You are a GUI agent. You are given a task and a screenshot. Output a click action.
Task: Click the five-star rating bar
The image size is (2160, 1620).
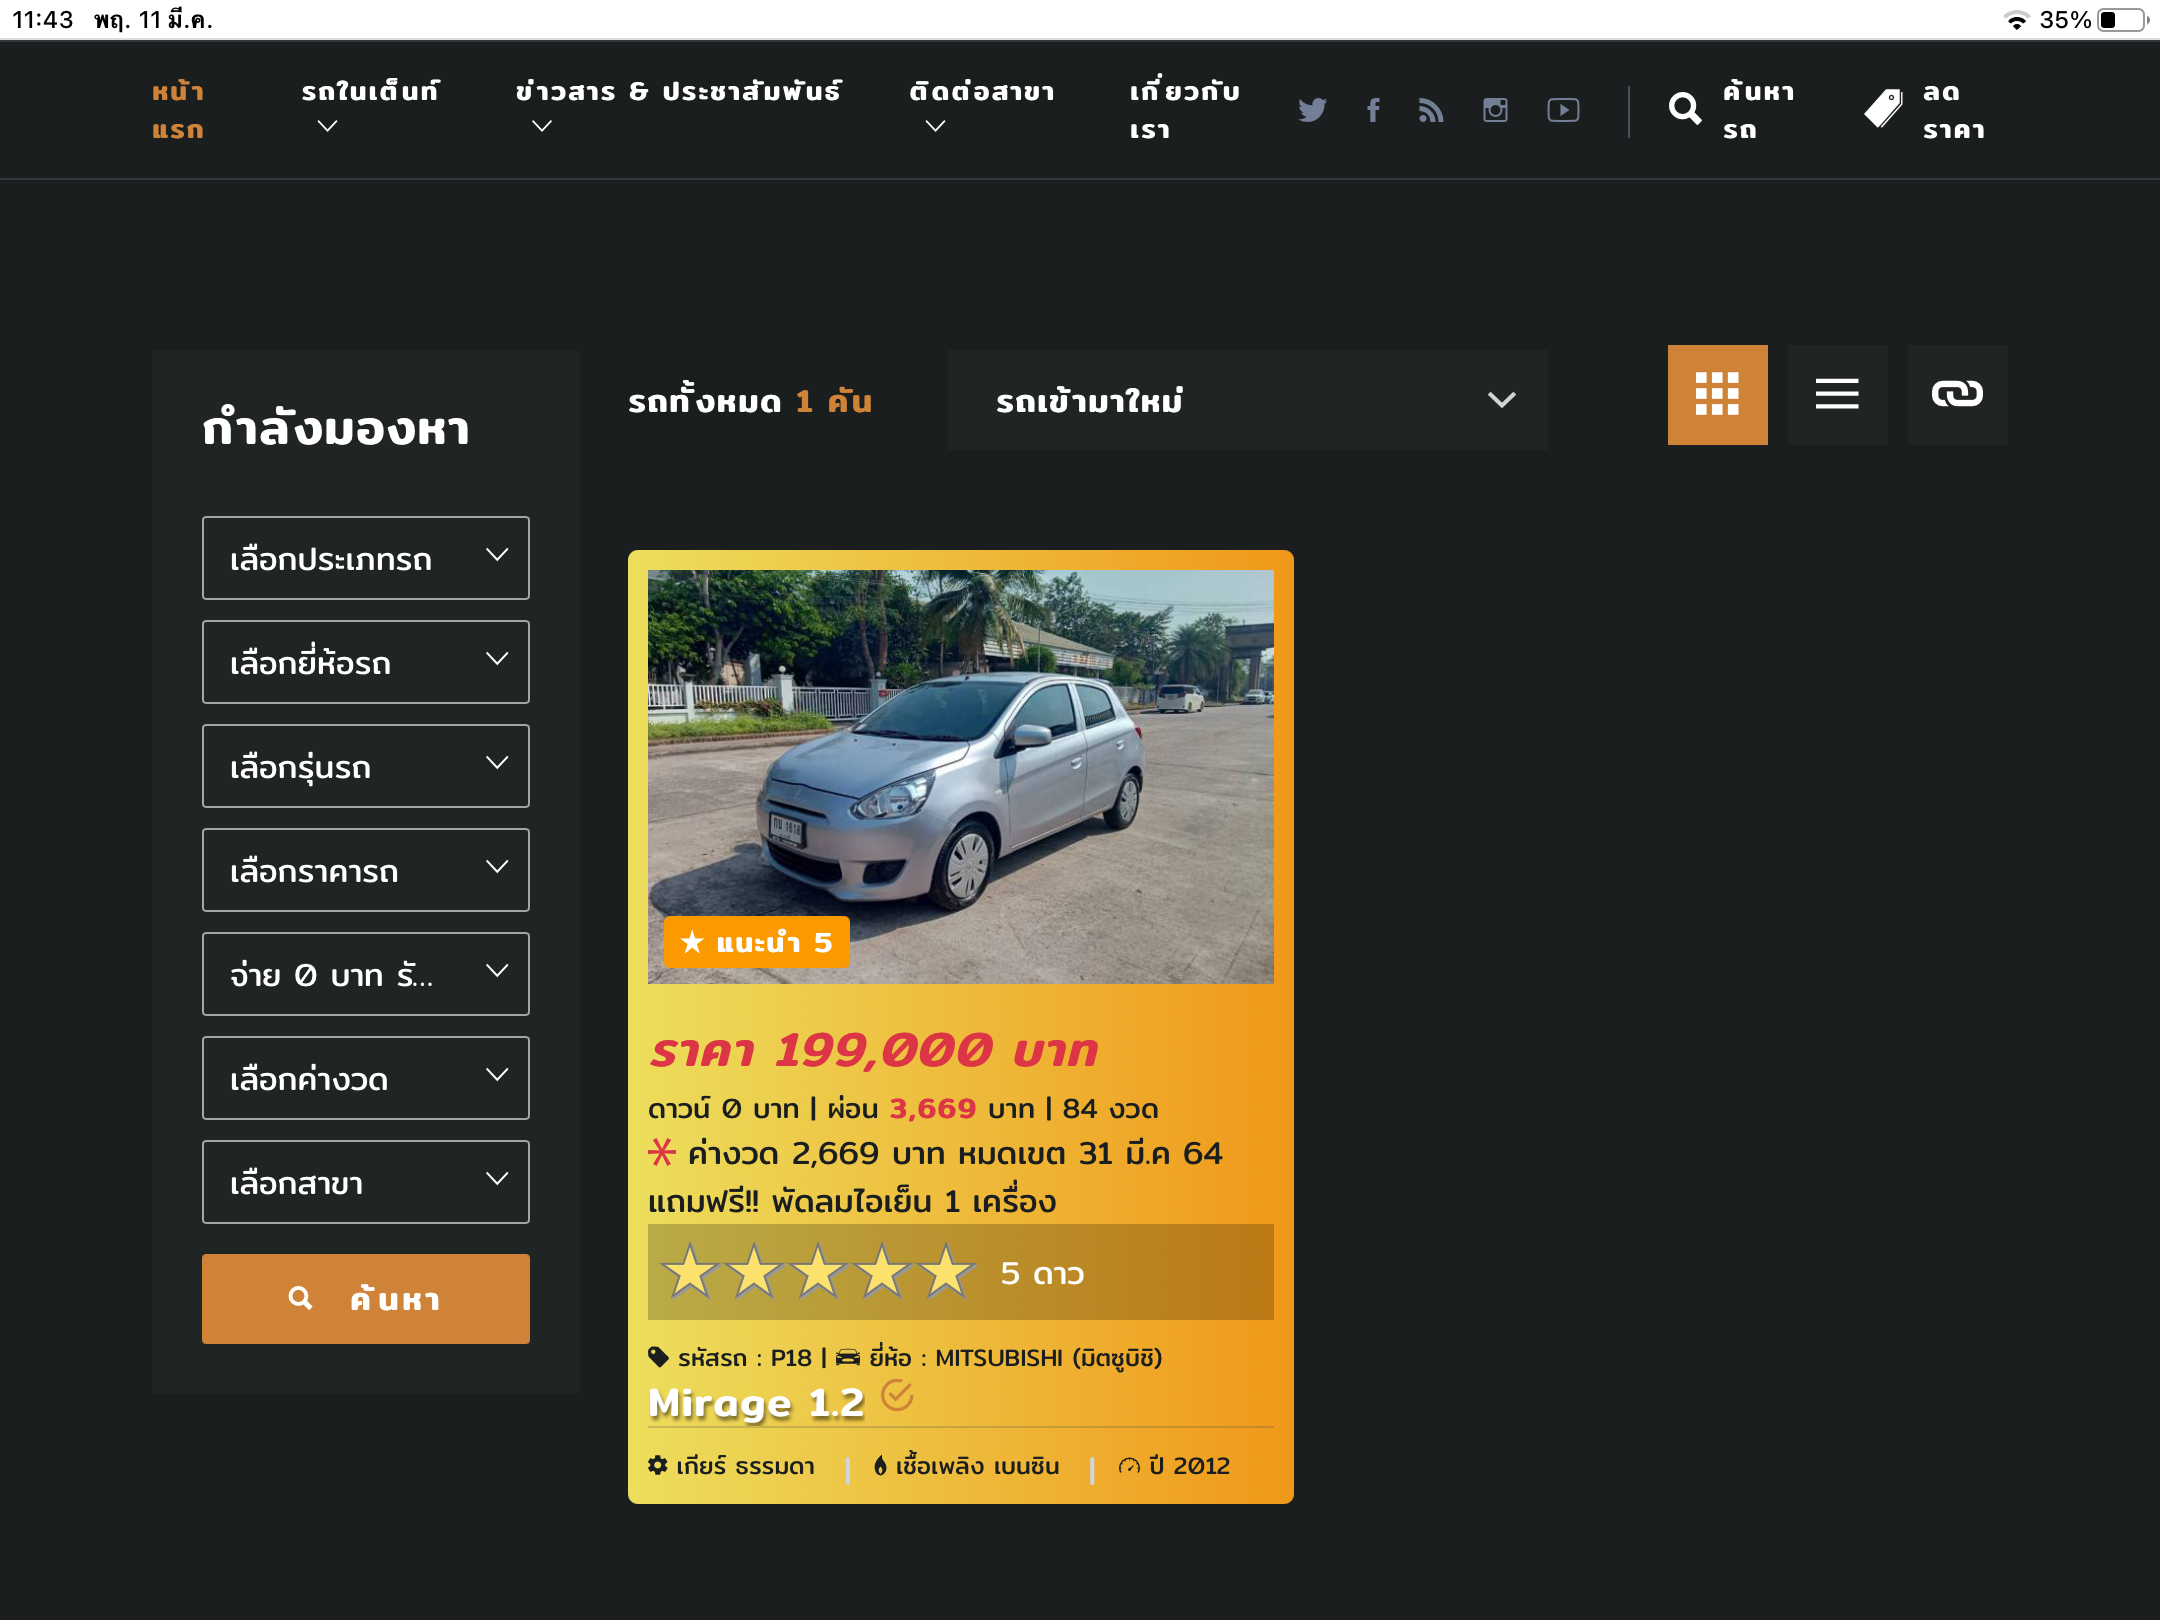tap(960, 1272)
